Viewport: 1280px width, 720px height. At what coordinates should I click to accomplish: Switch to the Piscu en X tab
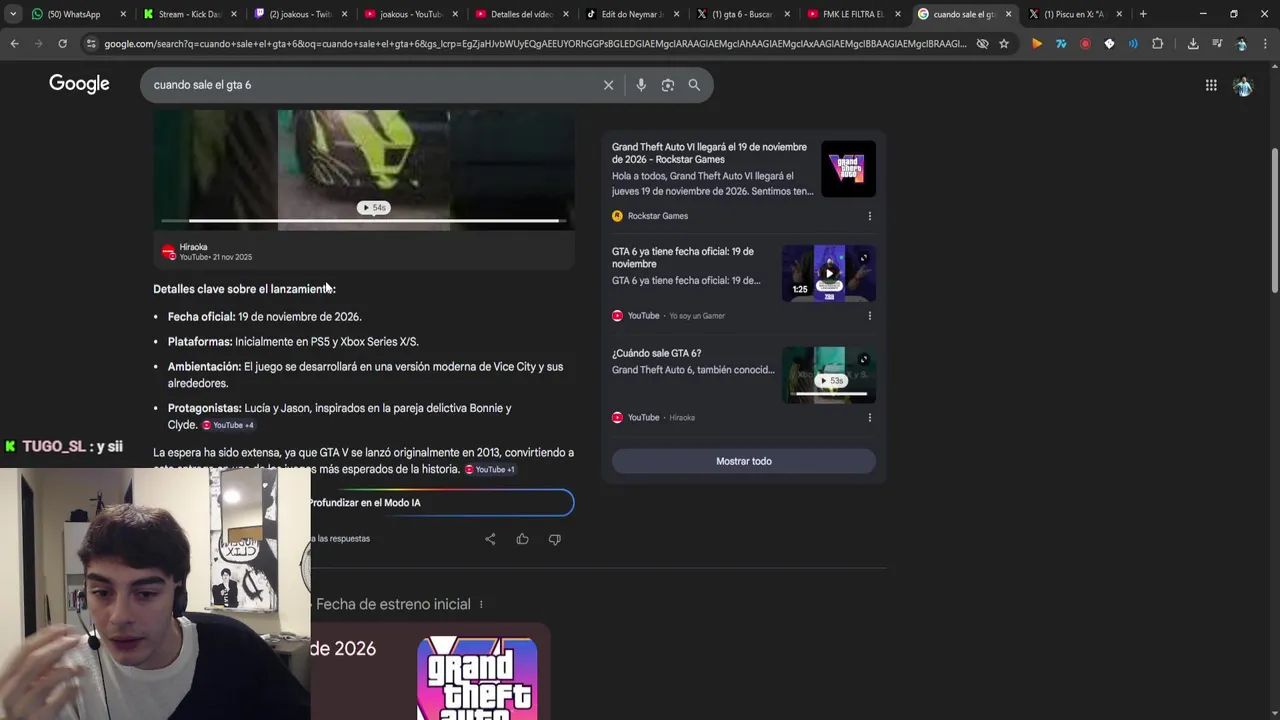pyautogui.click(x=1075, y=14)
